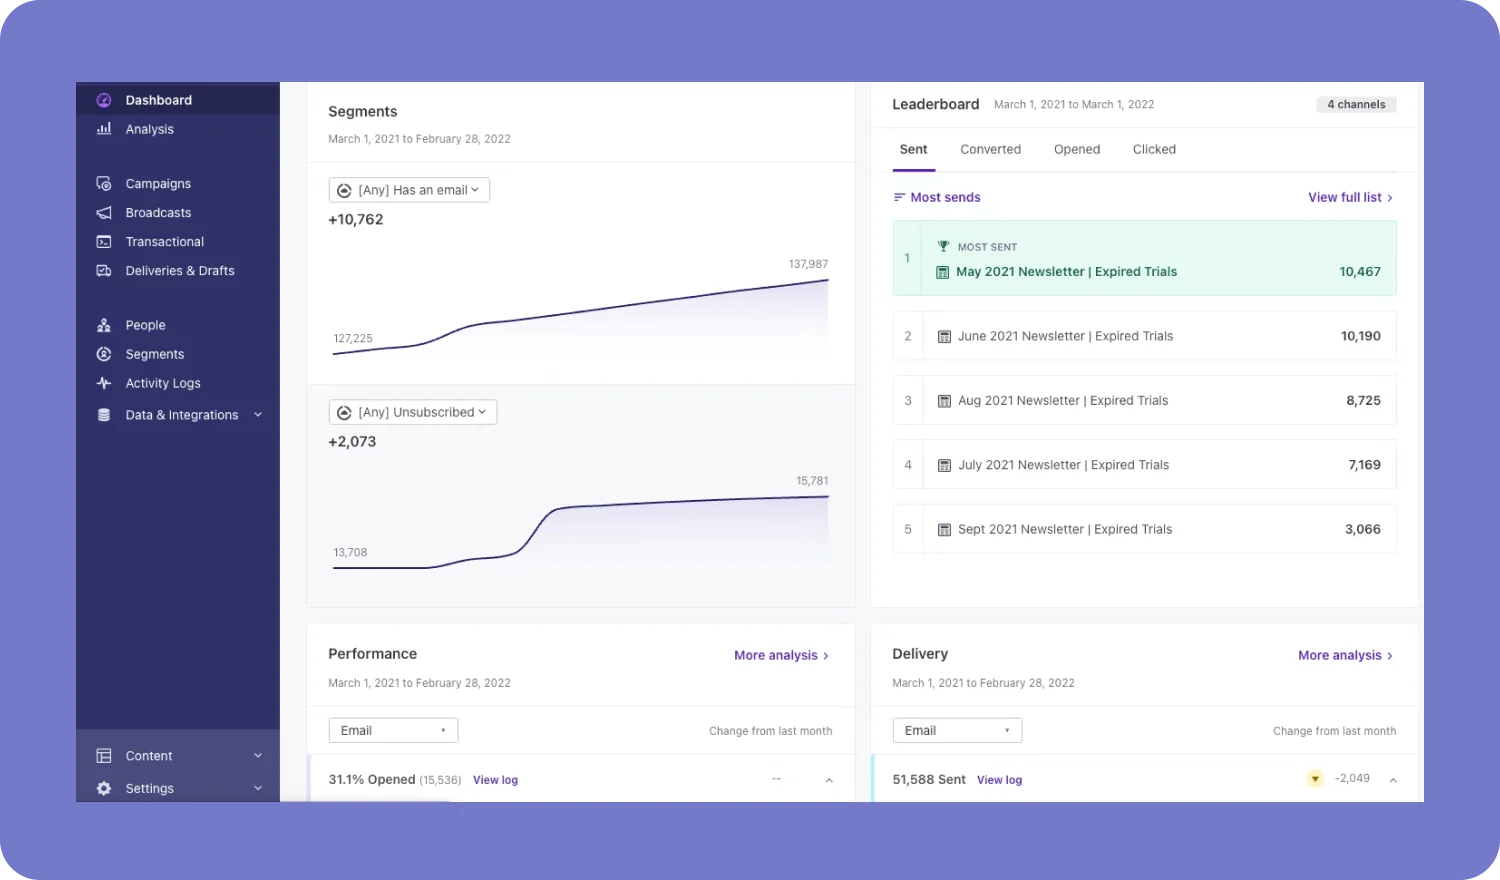Open the [Any] Has an email dropdown
Viewport: 1500px width, 880px height.
click(409, 190)
